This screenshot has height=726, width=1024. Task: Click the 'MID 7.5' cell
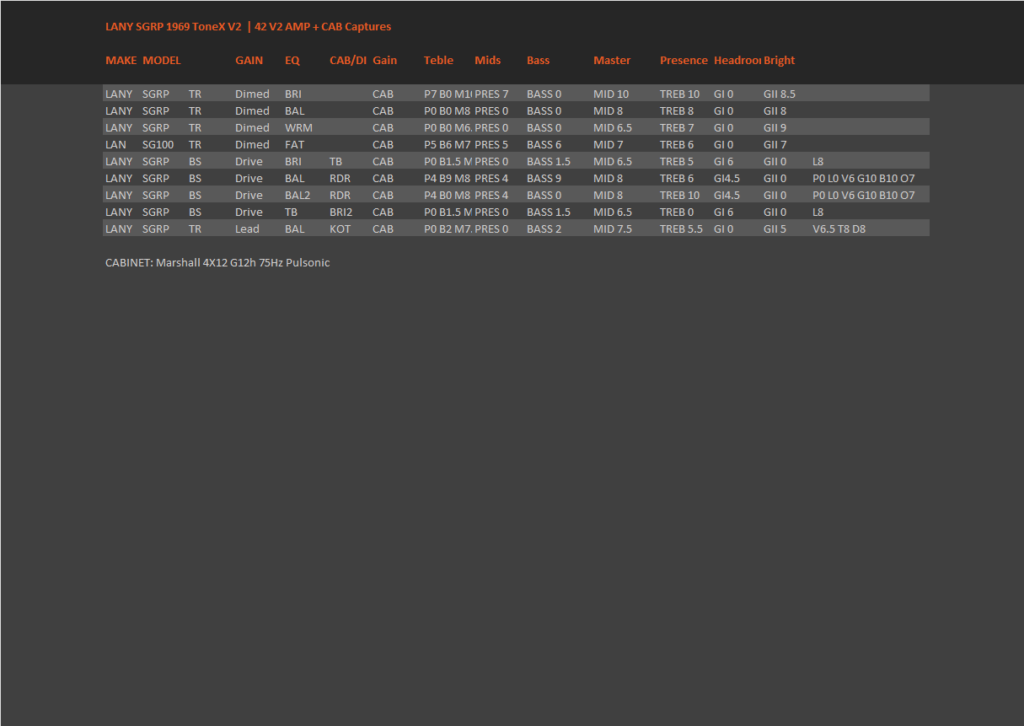pos(613,229)
